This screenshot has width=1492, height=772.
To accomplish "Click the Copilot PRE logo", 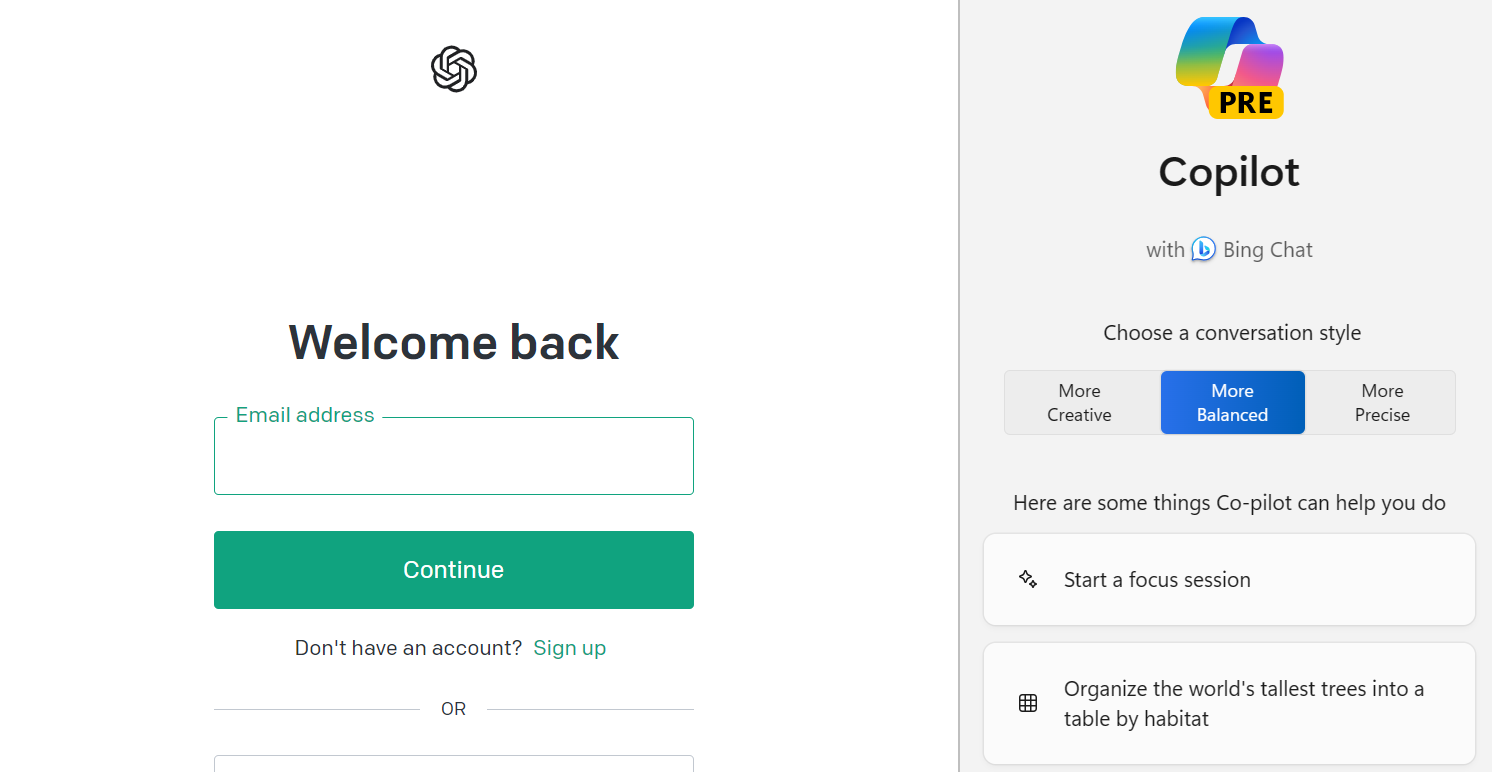I will pyautogui.click(x=1229, y=67).
